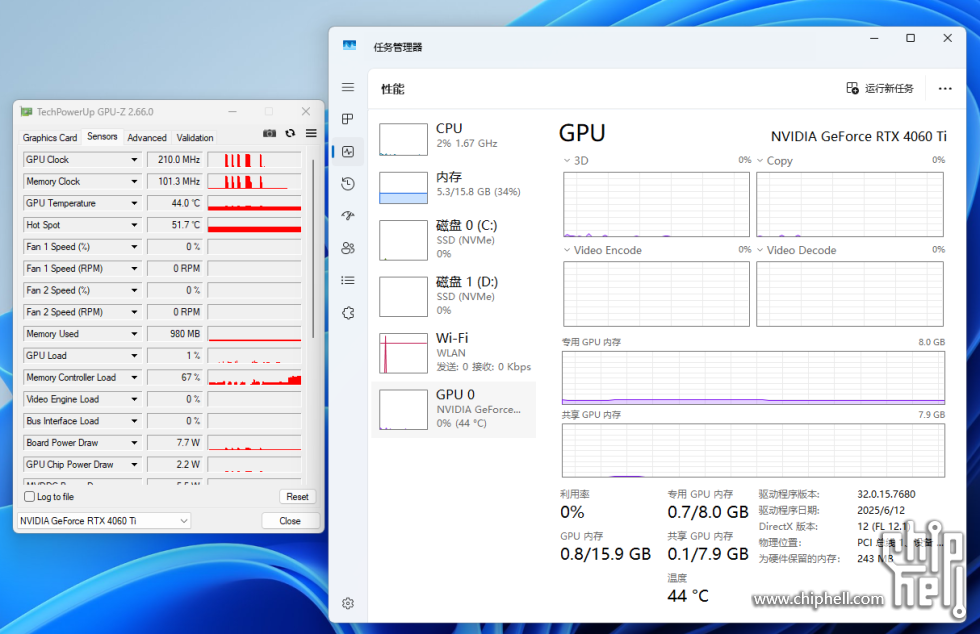Open the Processes page icon in Task Manager

point(348,119)
